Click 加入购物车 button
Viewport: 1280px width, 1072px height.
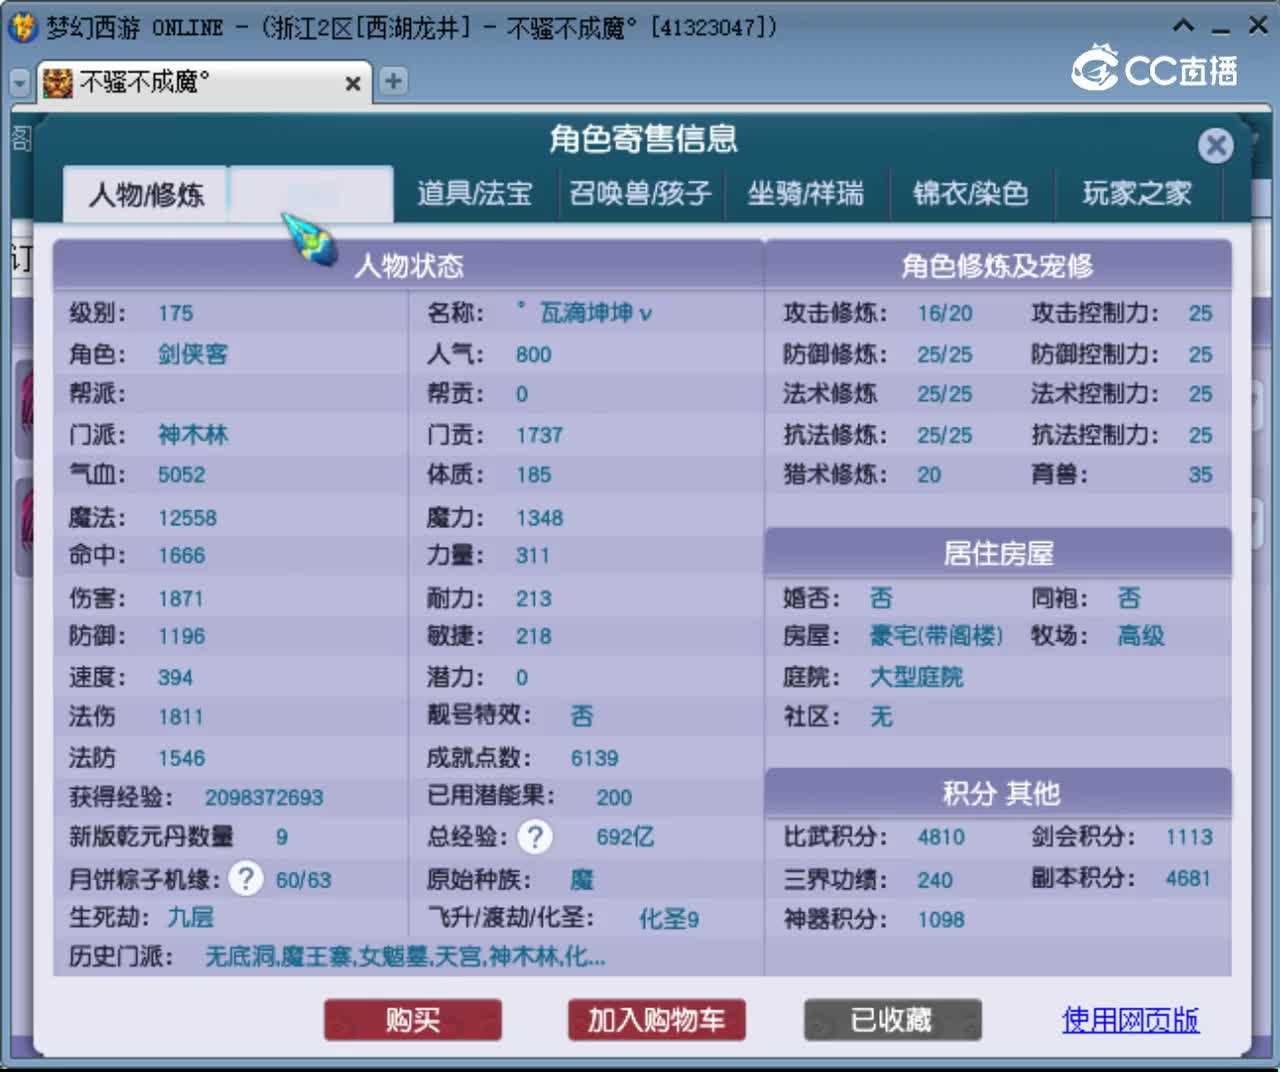point(656,1020)
